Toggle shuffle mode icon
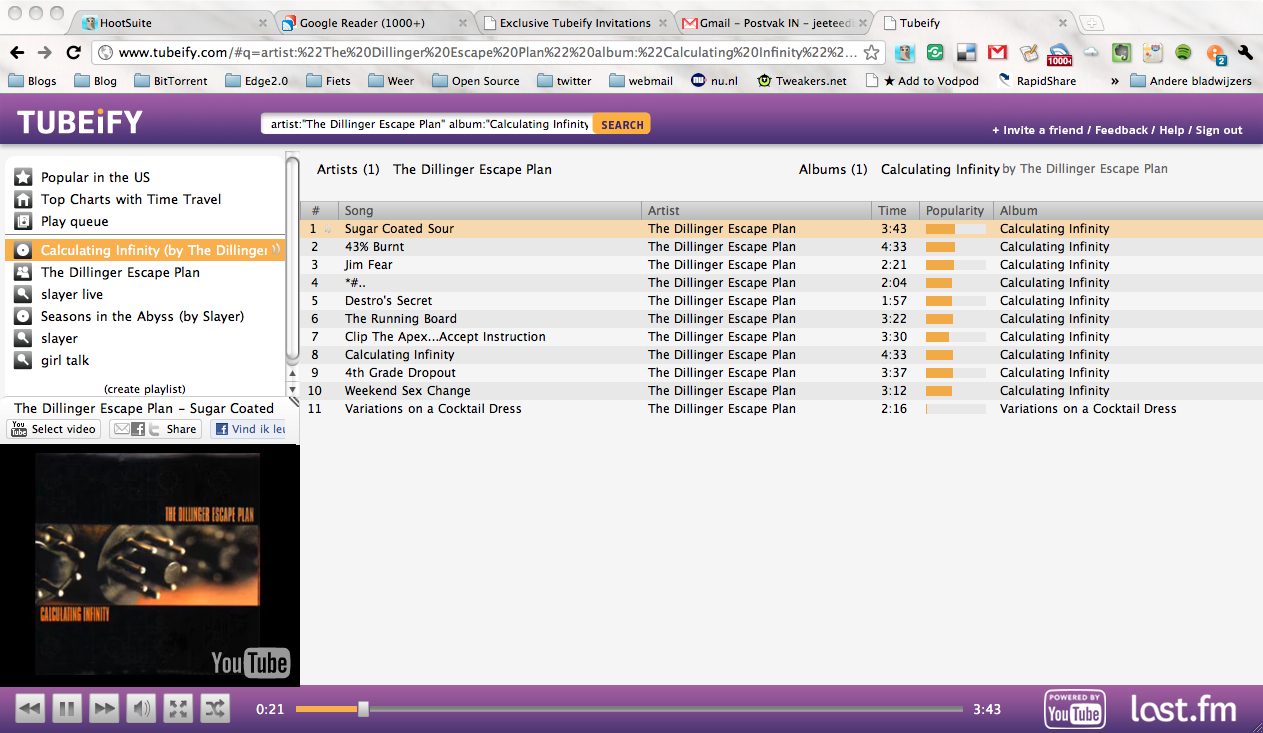 [x=215, y=709]
